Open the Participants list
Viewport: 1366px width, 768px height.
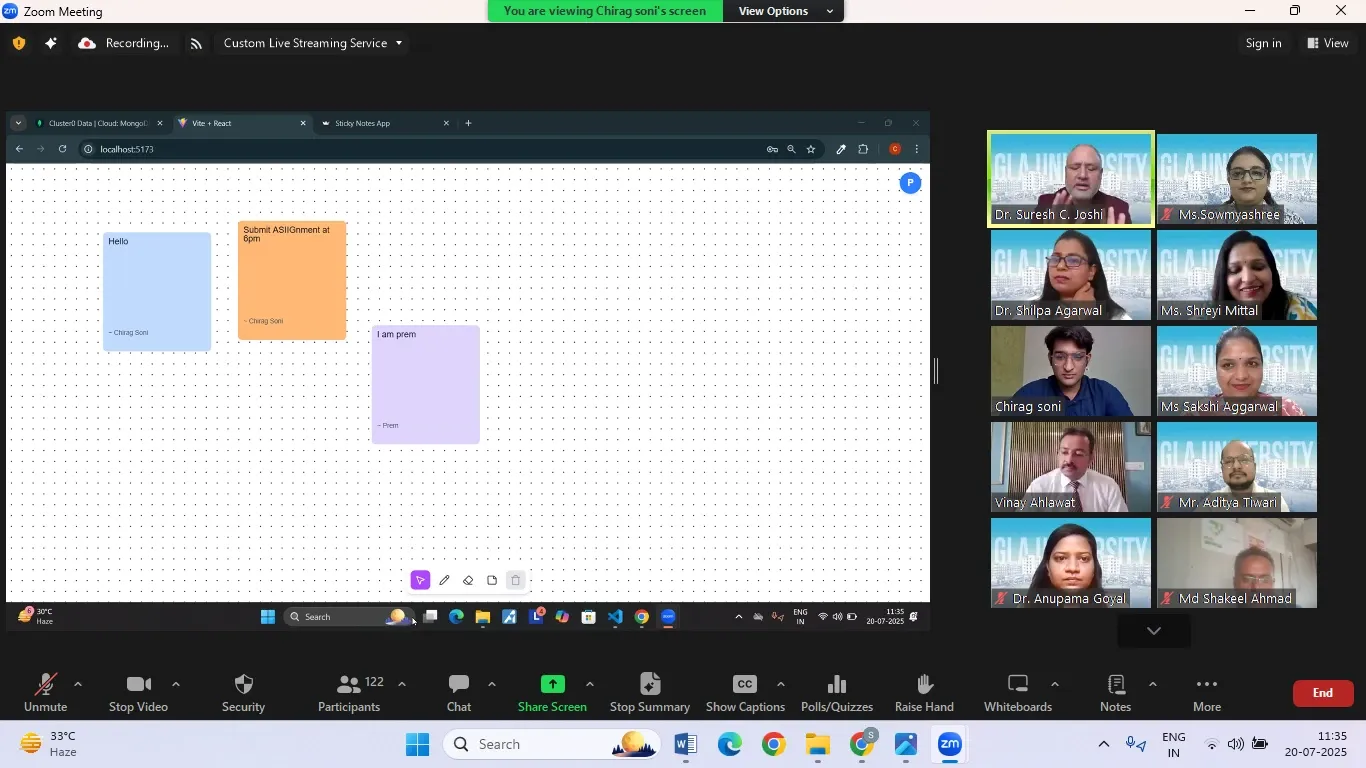349,685
